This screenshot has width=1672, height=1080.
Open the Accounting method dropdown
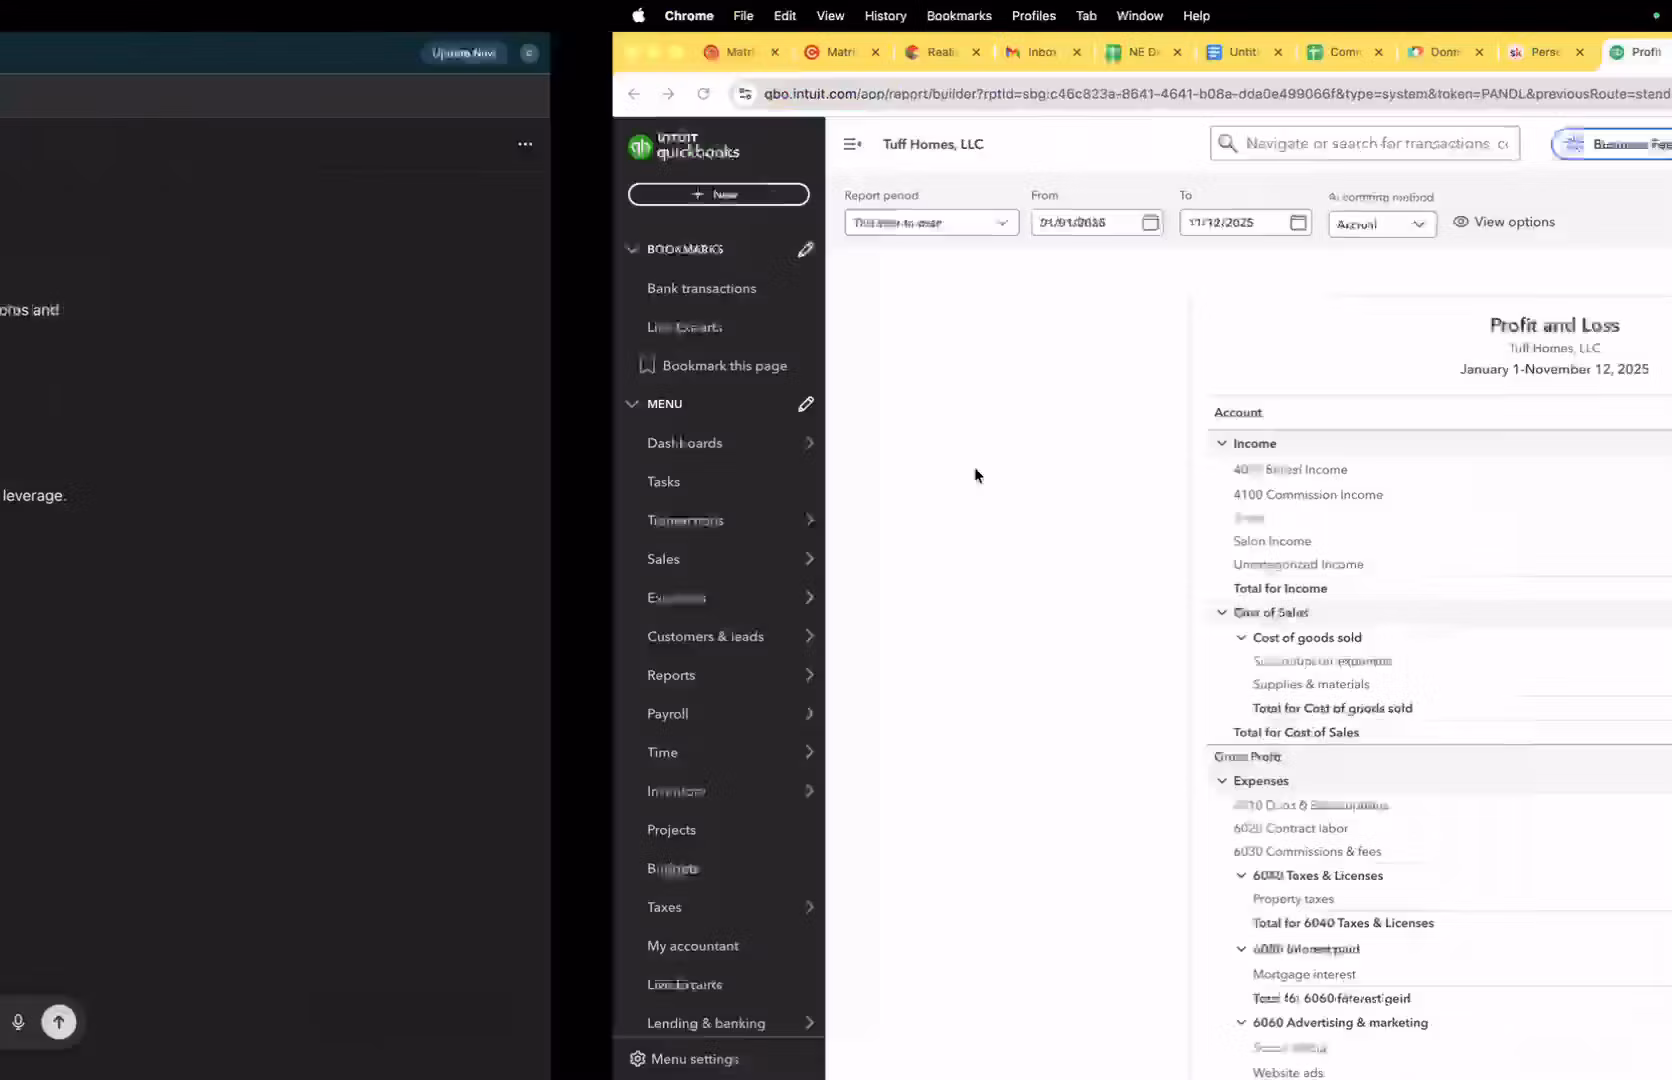coord(1381,224)
